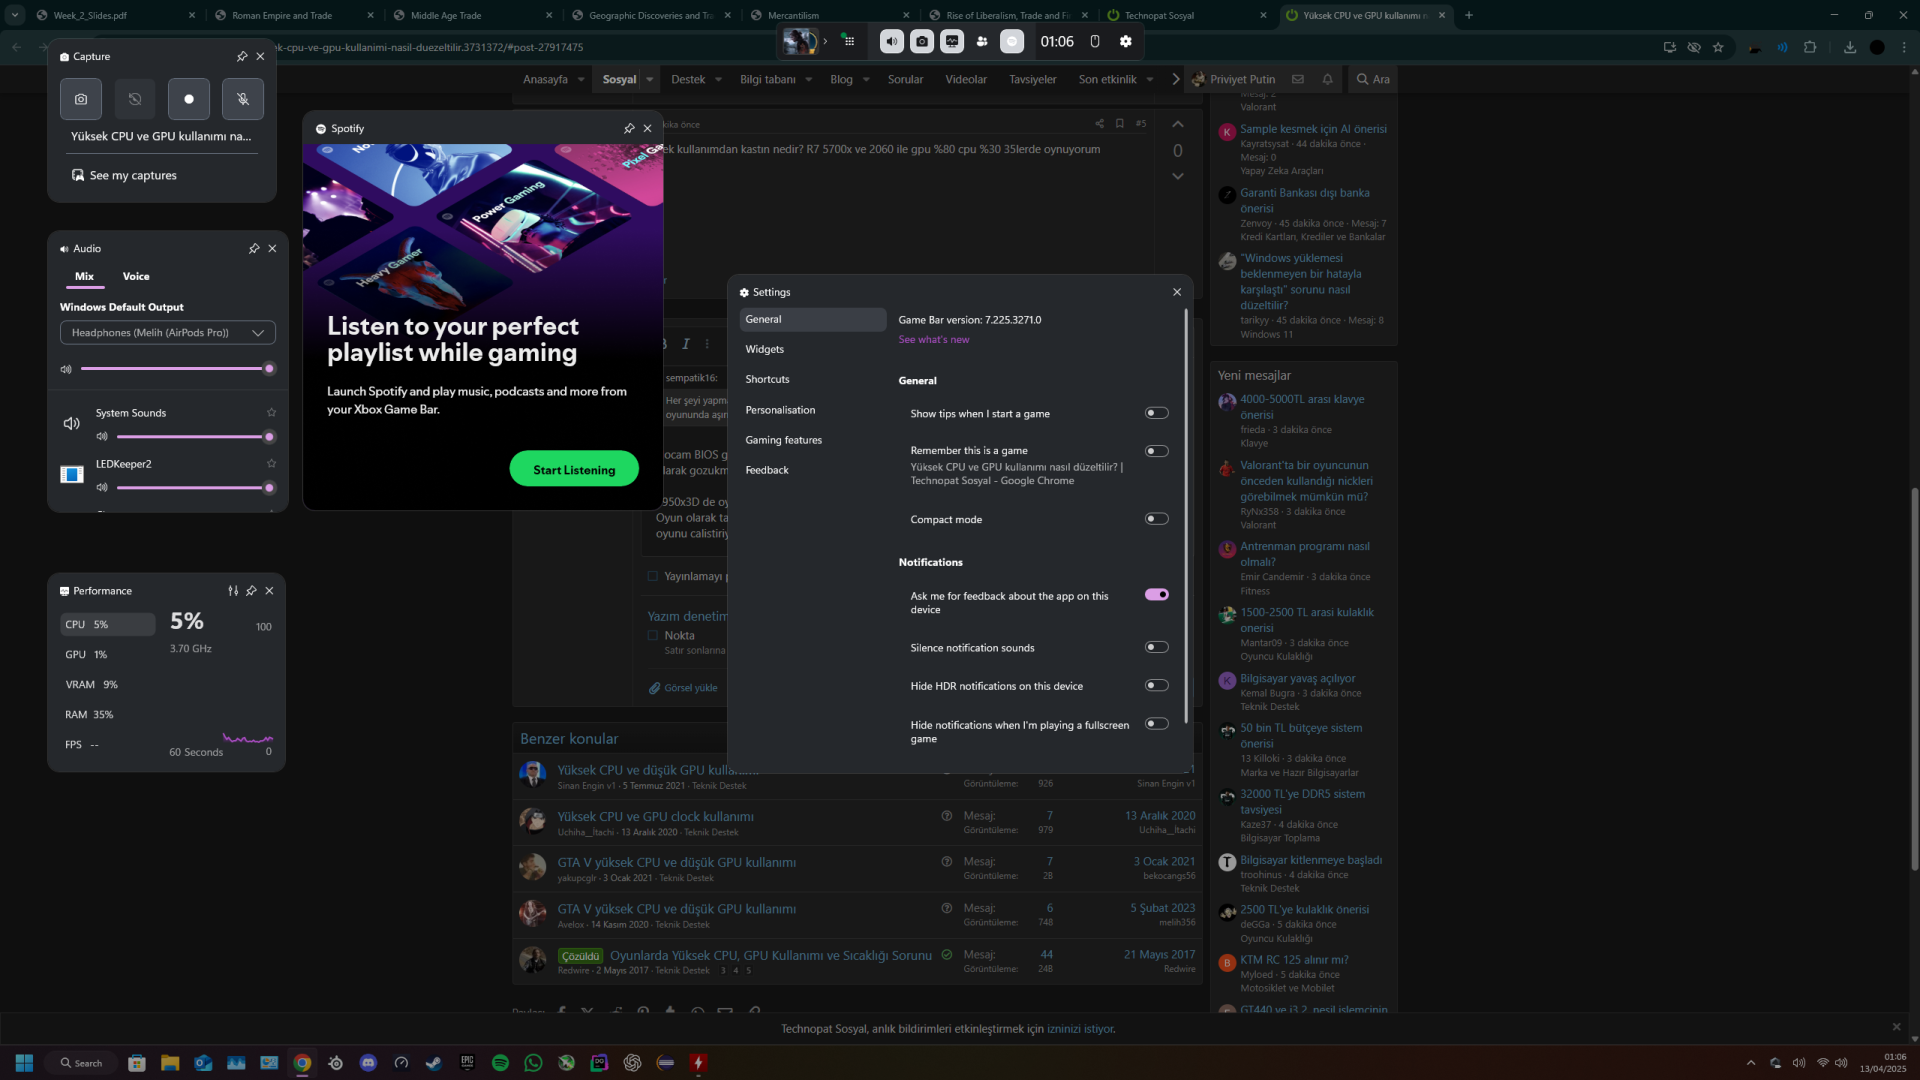Click Start Listening on Spotify

point(574,469)
